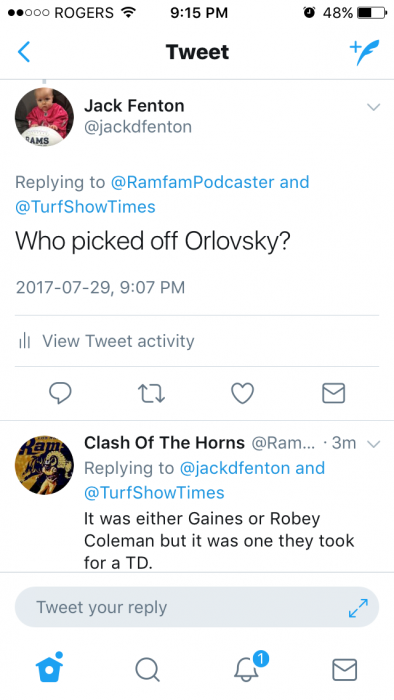The width and height of the screenshot is (394, 700).
Task: Share tweet via direct message envelope
Action: tap(334, 393)
